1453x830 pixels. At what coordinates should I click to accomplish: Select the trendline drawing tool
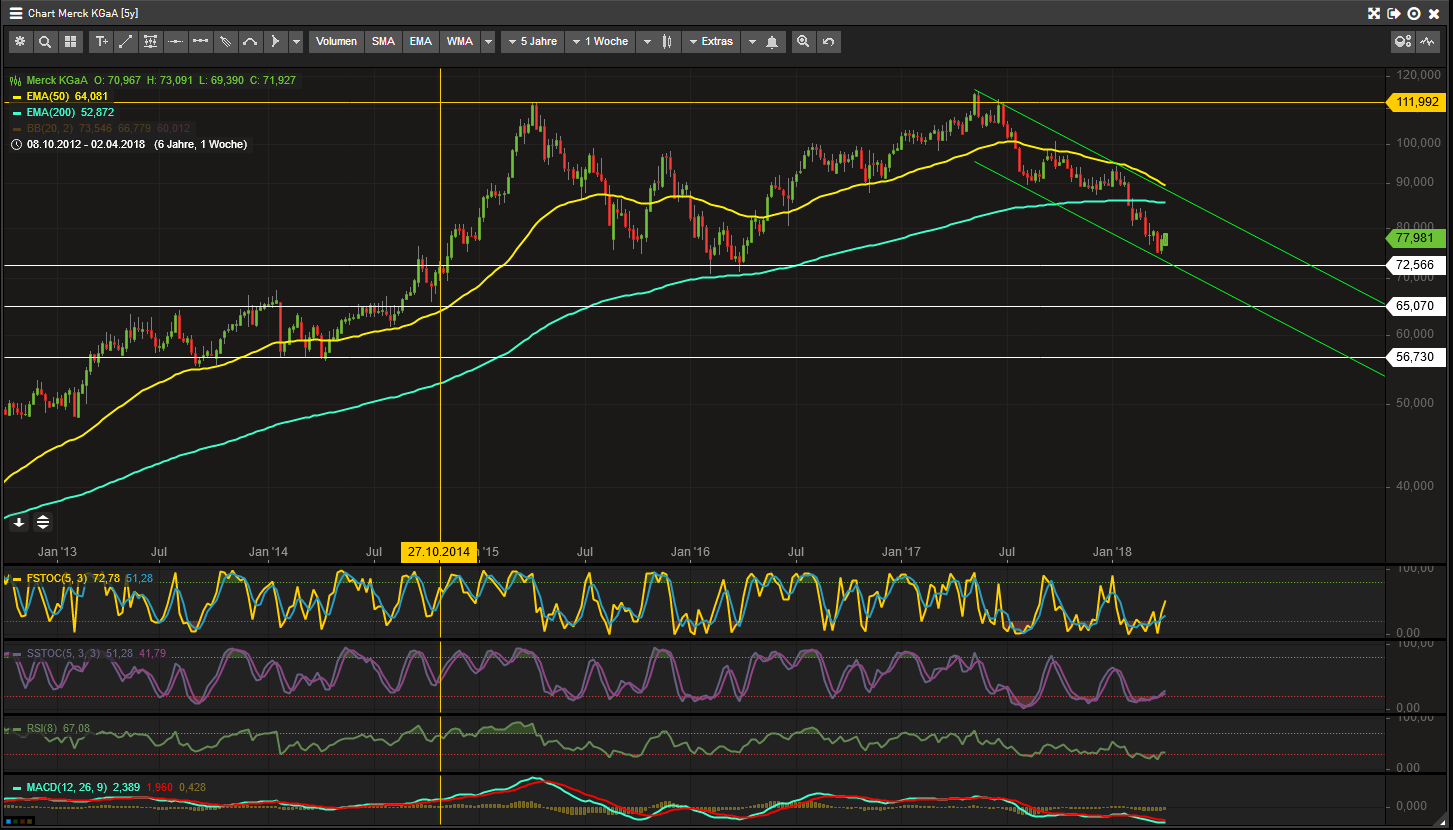[x=126, y=41]
